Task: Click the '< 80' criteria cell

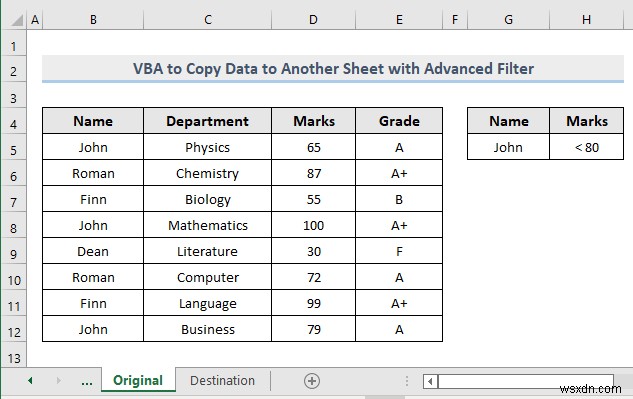Action: coord(587,147)
